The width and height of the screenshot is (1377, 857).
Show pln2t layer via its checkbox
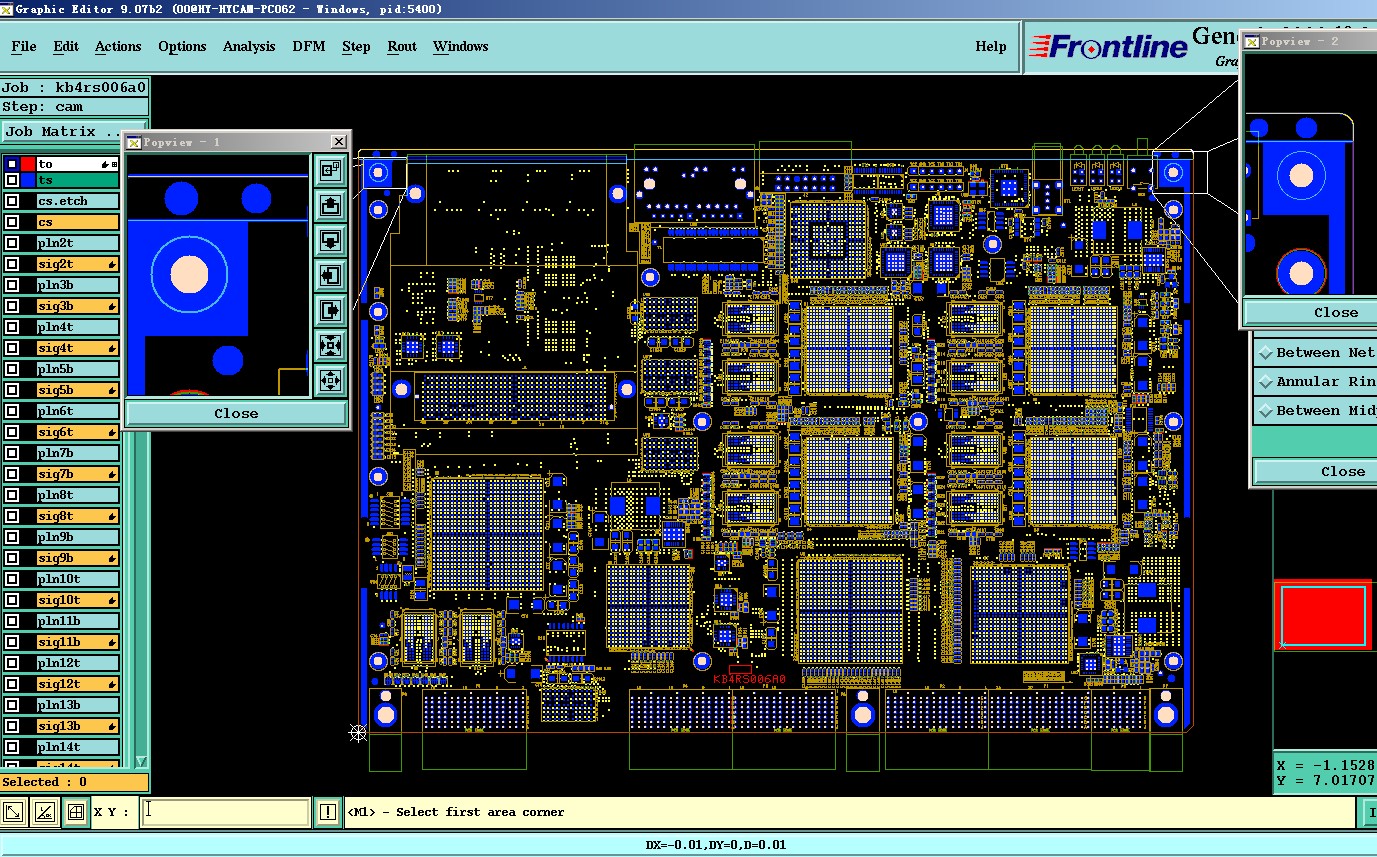pyautogui.click(x=12, y=243)
